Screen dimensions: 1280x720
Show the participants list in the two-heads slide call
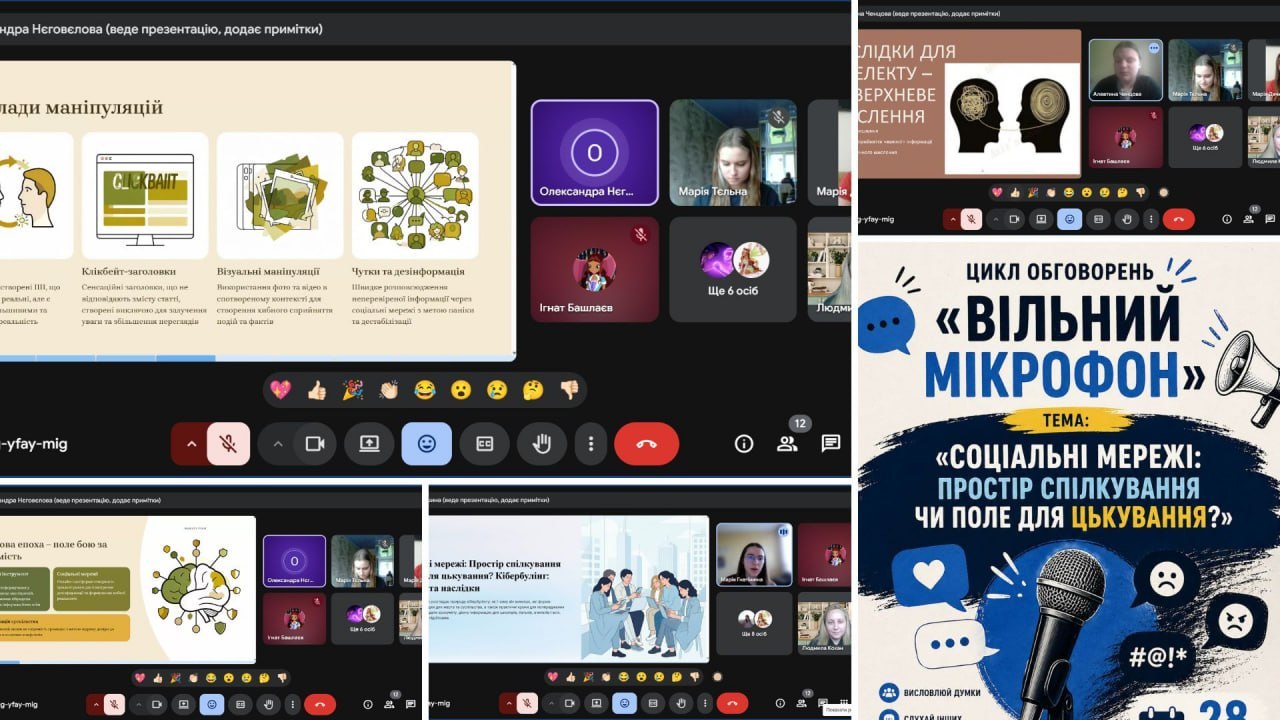pyautogui.click(x=1249, y=219)
